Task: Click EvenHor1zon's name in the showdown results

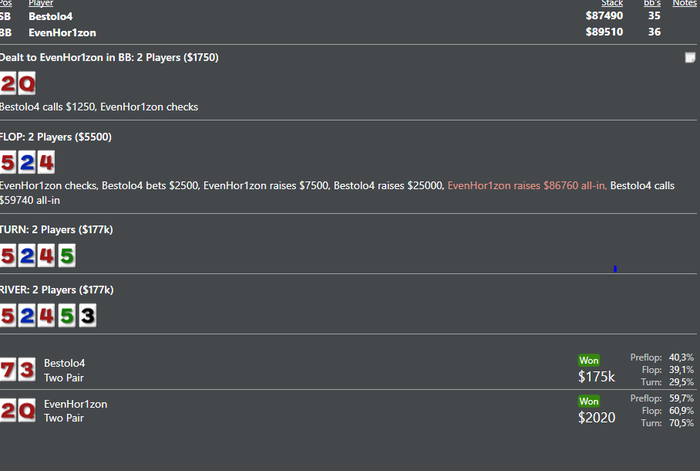Action: [75, 404]
